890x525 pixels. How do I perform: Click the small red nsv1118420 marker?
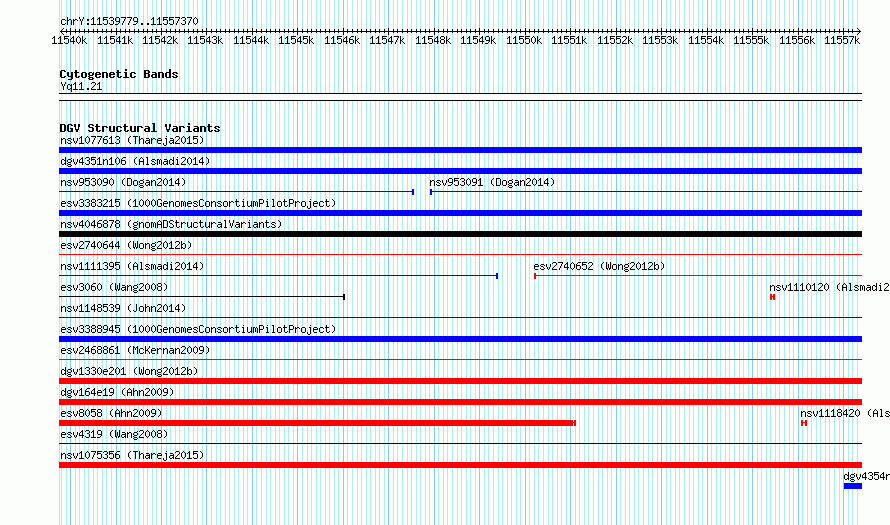tap(804, 423)
